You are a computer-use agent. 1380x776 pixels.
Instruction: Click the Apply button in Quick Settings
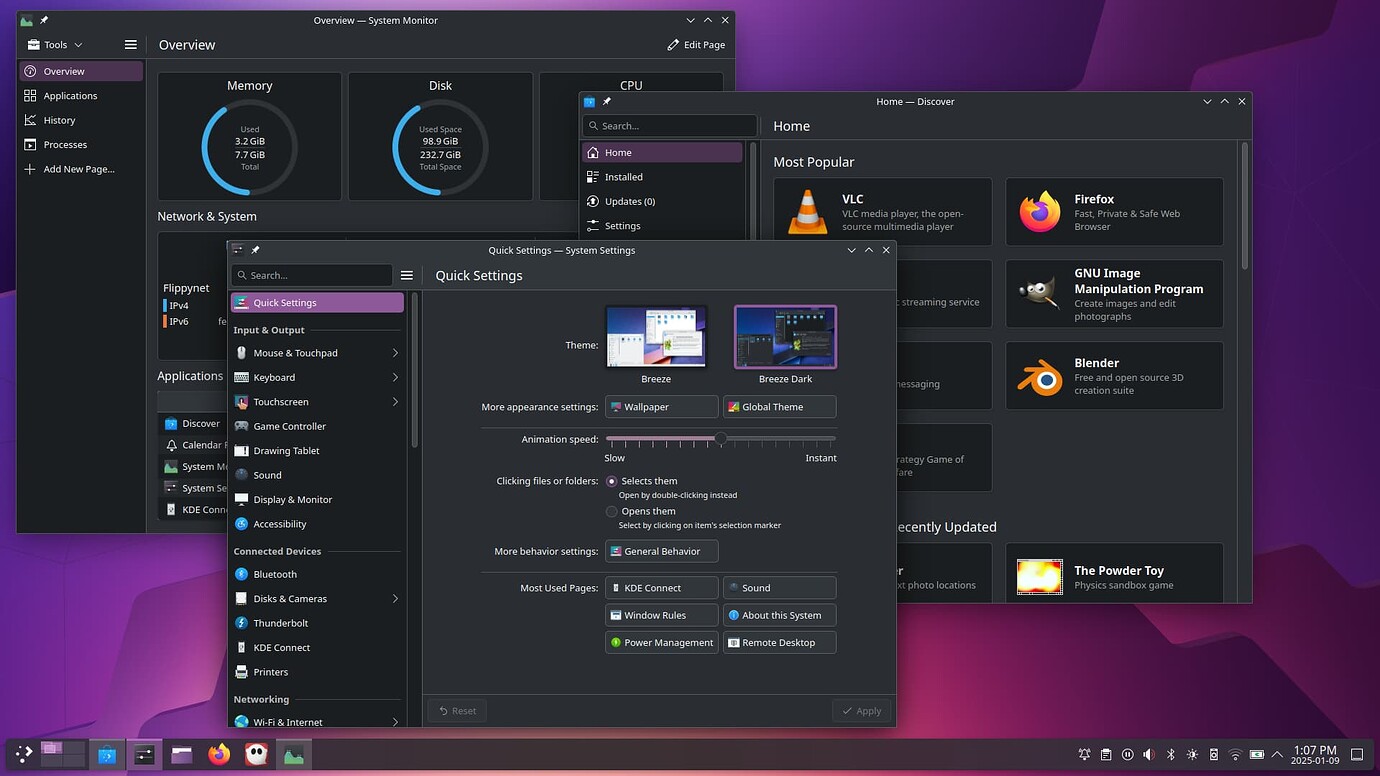click(x=861, y=710)
